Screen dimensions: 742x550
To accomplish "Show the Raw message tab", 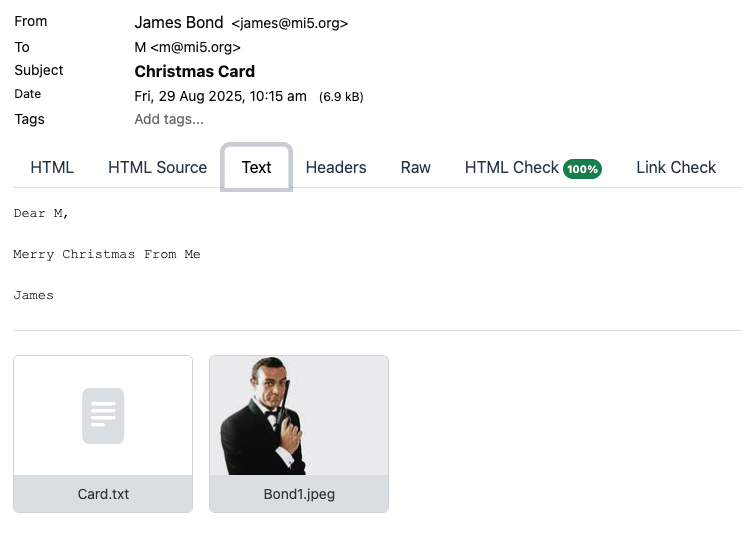I will [x=415, y=167].
